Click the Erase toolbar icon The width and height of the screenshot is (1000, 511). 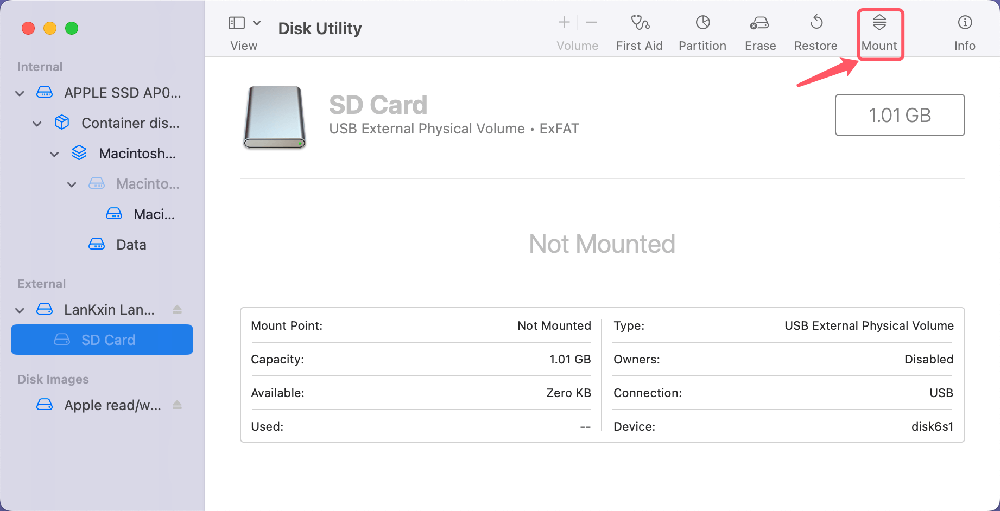[760, 24]
